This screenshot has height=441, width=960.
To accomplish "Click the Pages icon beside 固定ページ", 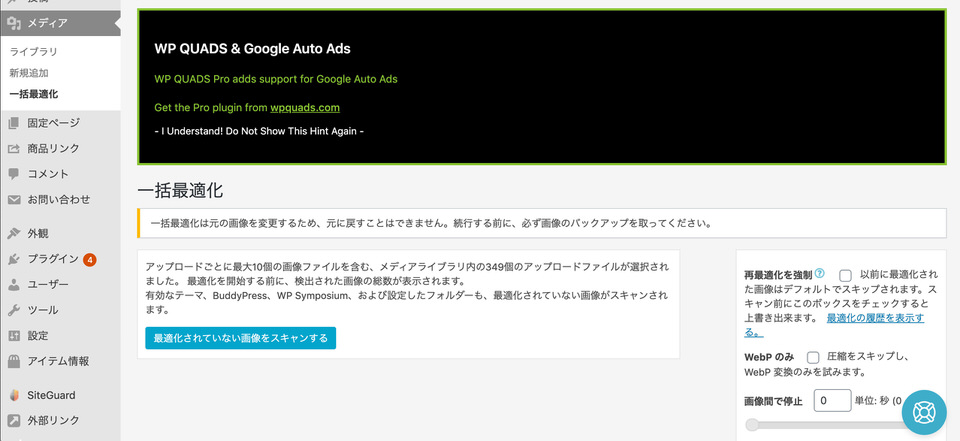I will pyautogui.click(x=14, y=123).
